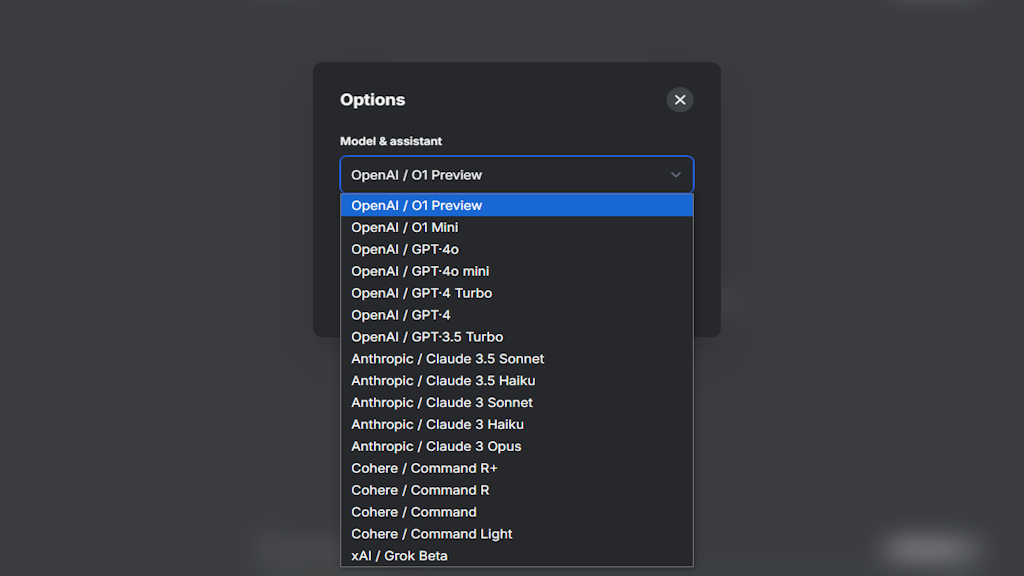Pick OpenAI / GPT-3.5 Turbo

(517, 337)
